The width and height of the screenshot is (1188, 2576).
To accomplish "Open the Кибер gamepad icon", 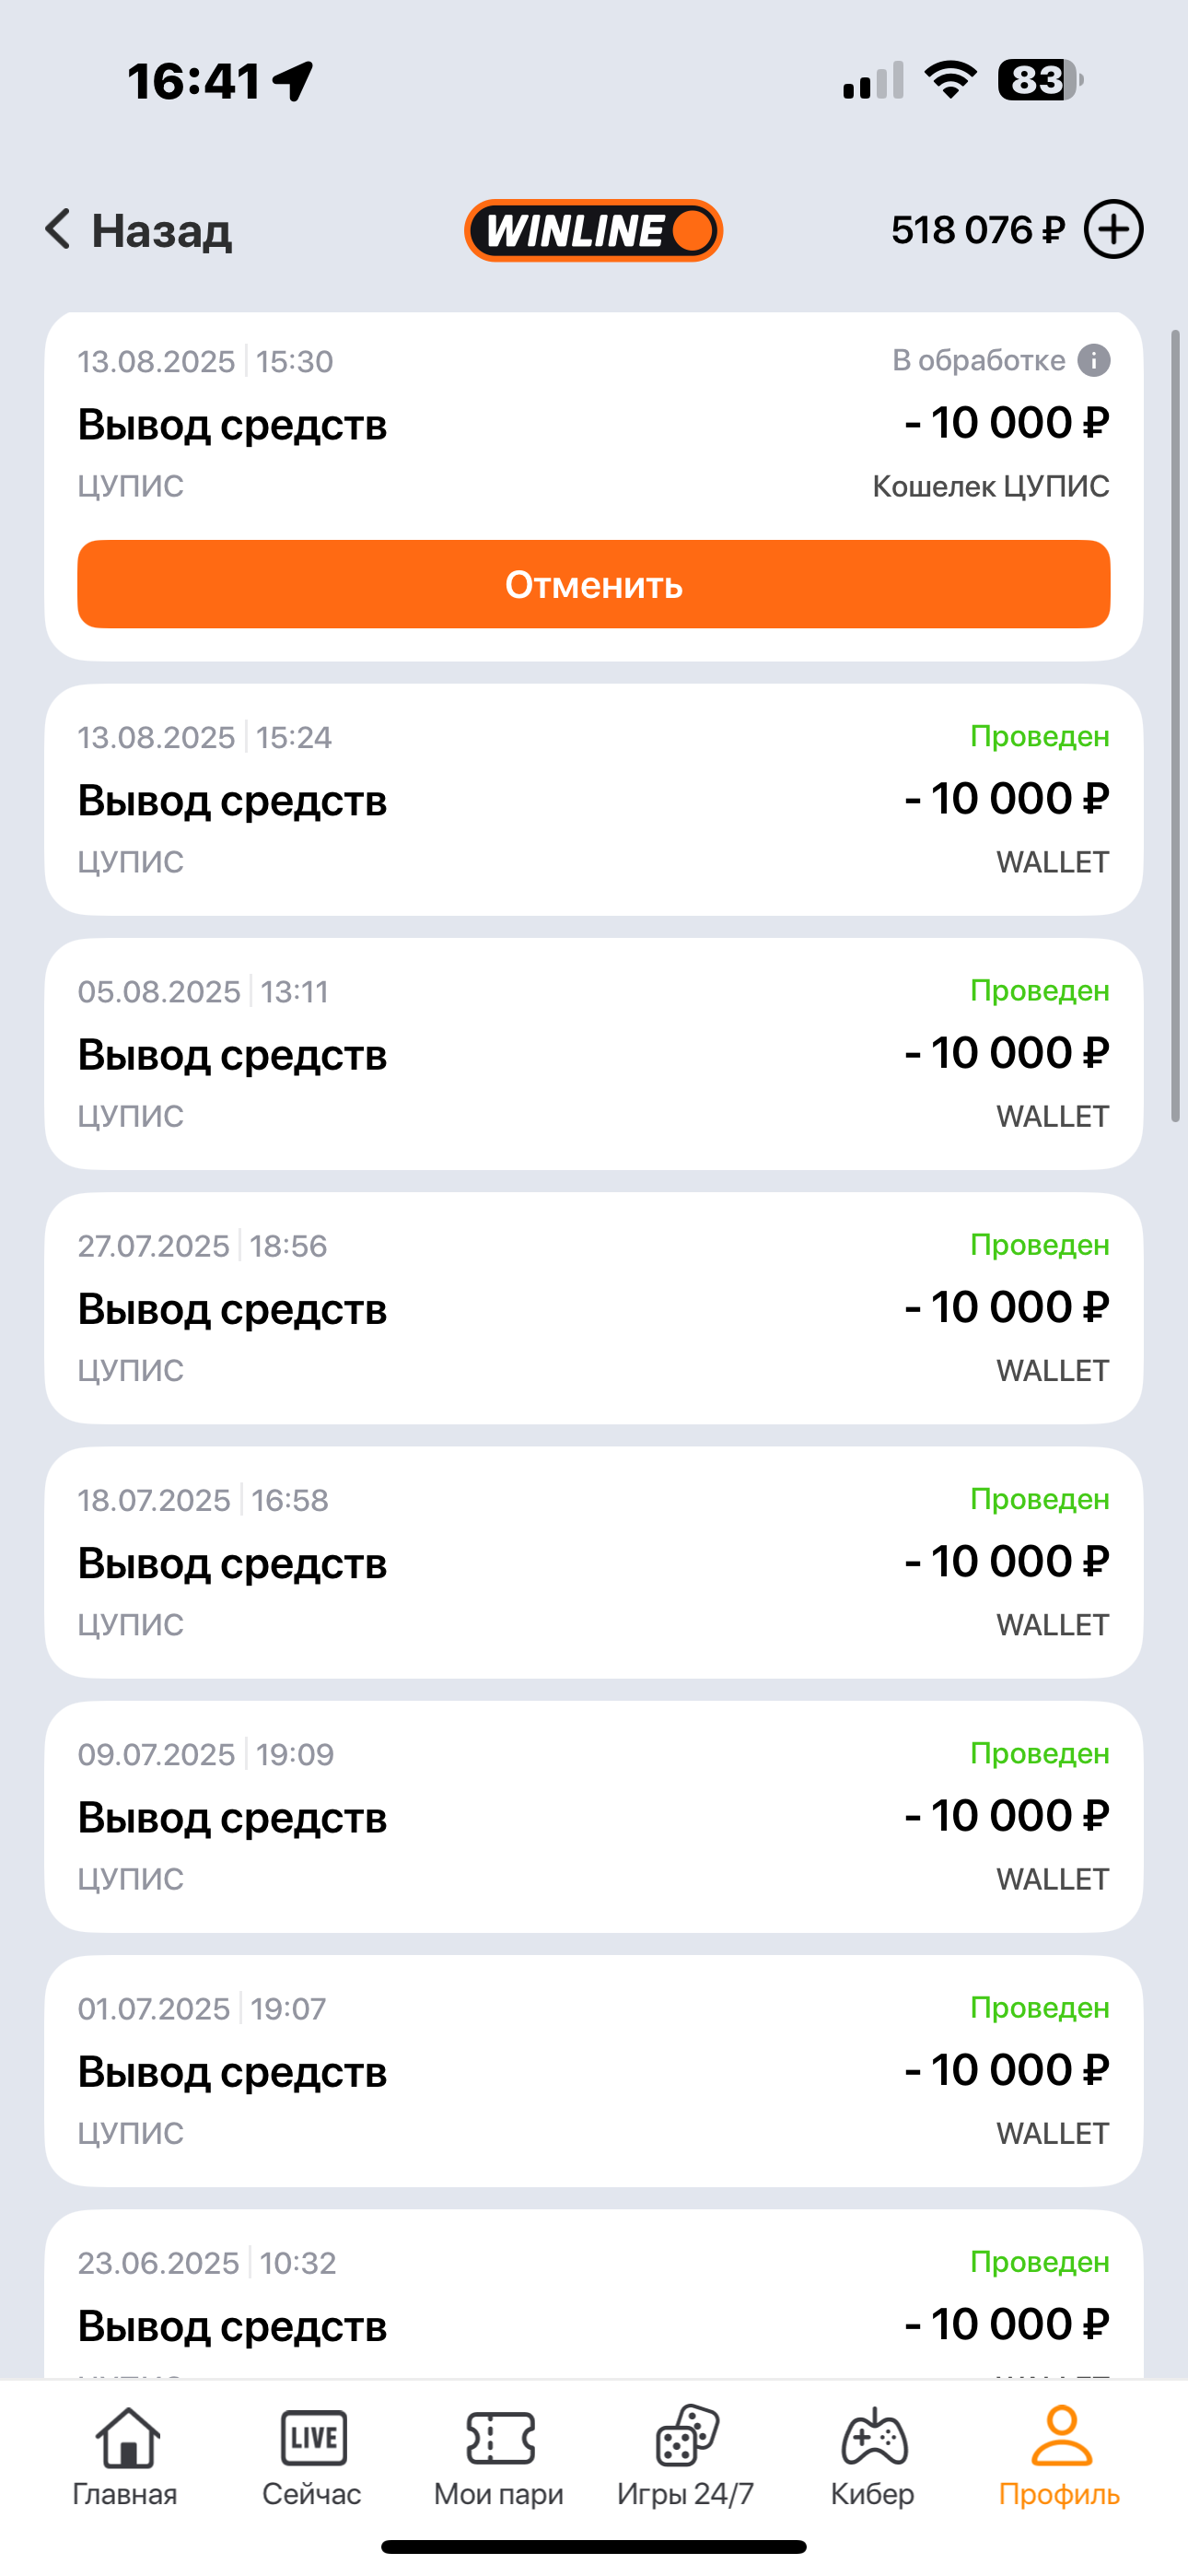I will click(x=873, y=2438).
